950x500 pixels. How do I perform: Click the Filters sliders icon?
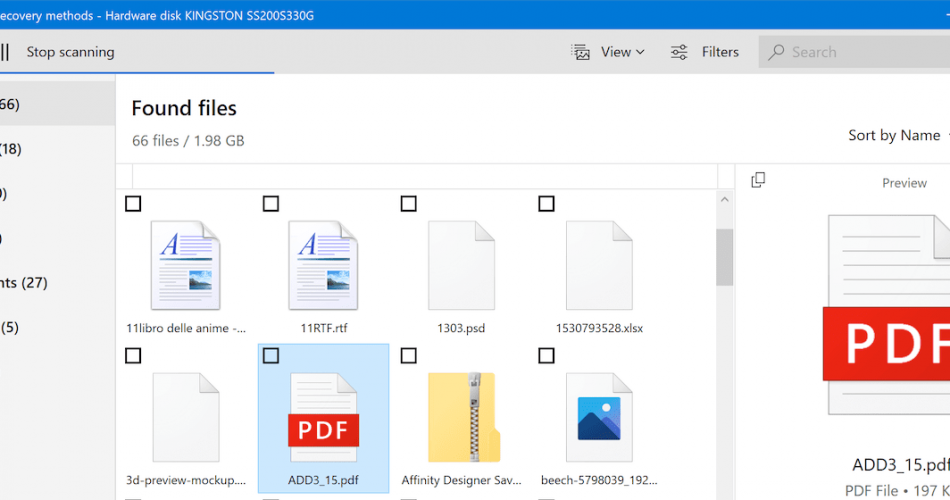click(679, 52)
